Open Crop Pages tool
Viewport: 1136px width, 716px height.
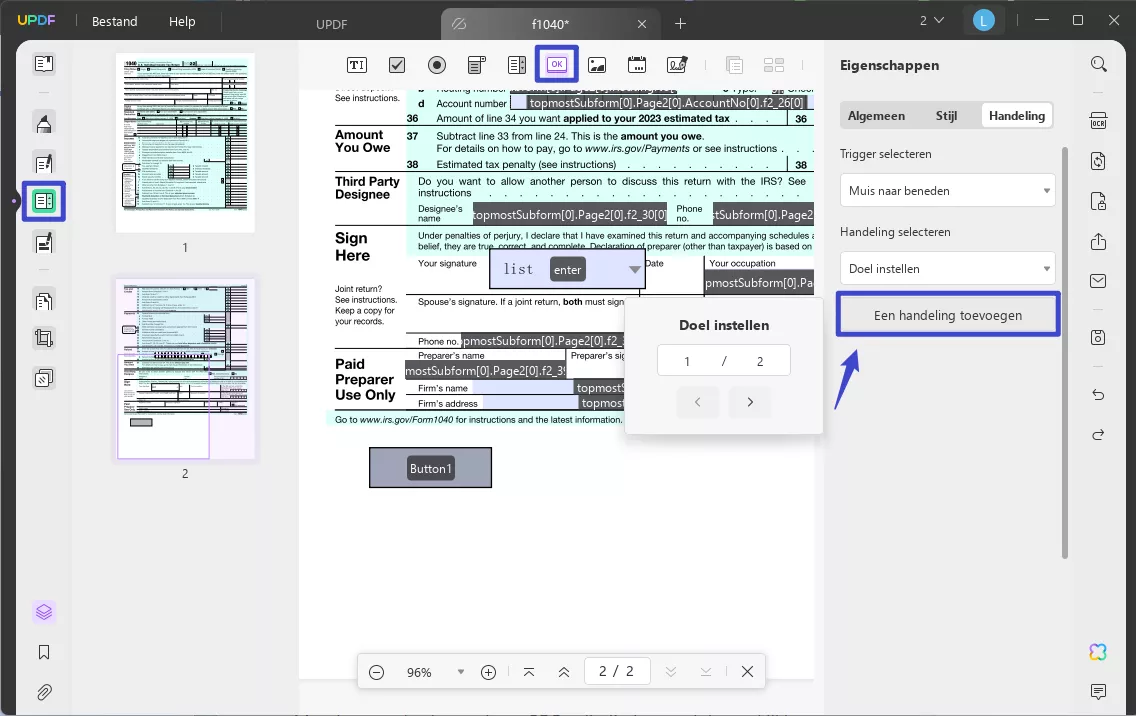coord(44,338)
